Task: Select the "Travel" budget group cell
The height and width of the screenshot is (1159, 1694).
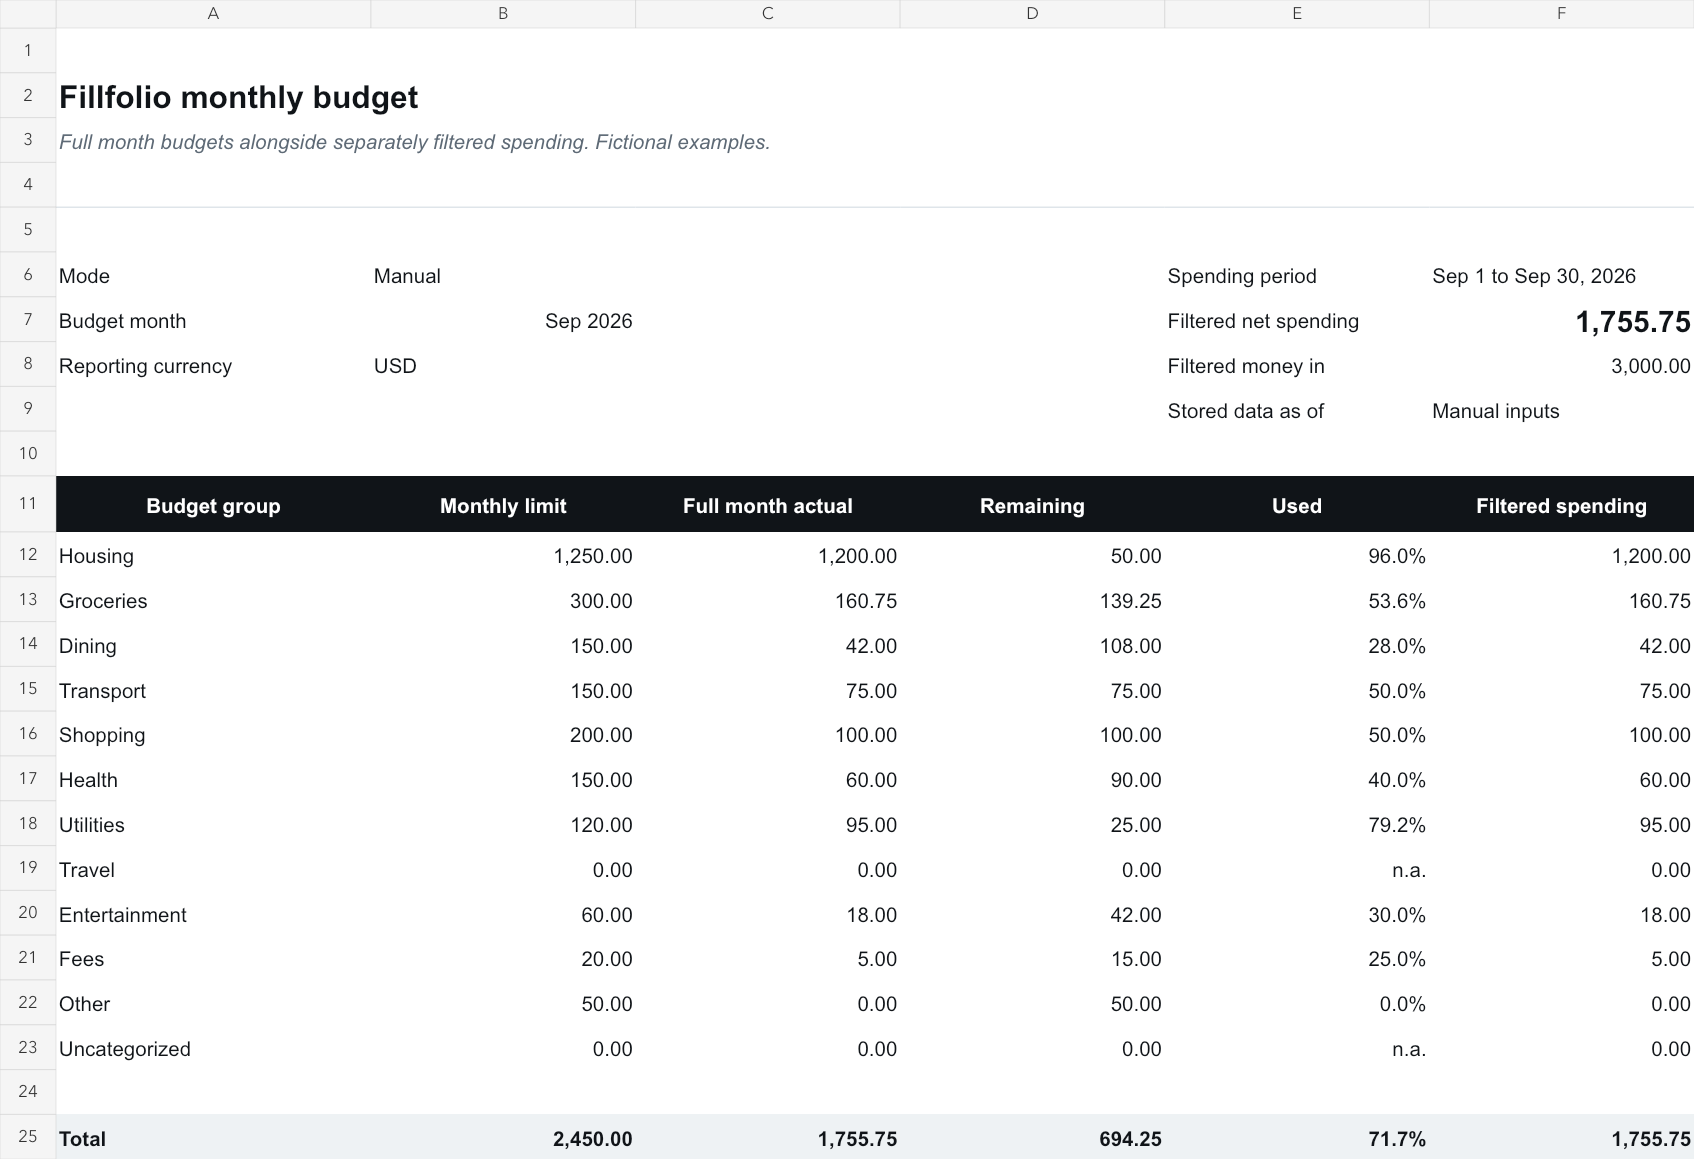Action: click(87, 870)
